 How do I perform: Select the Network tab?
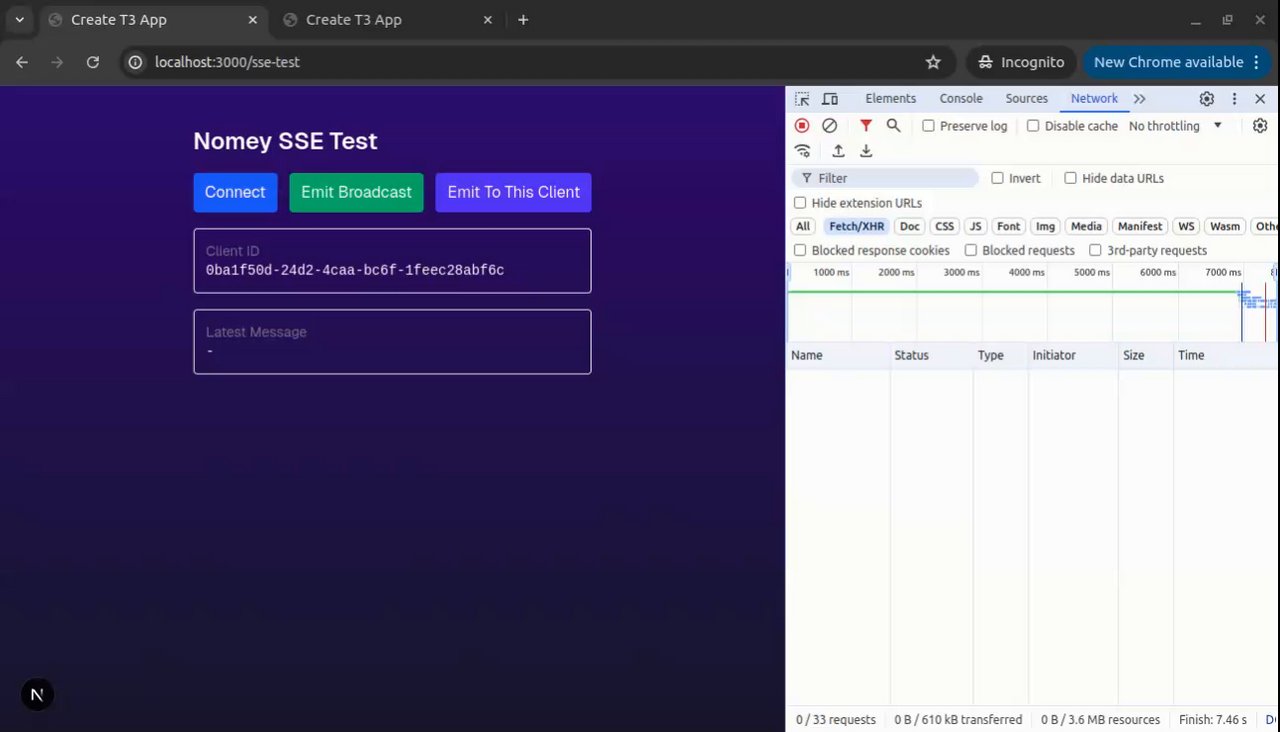[1094, 99]
